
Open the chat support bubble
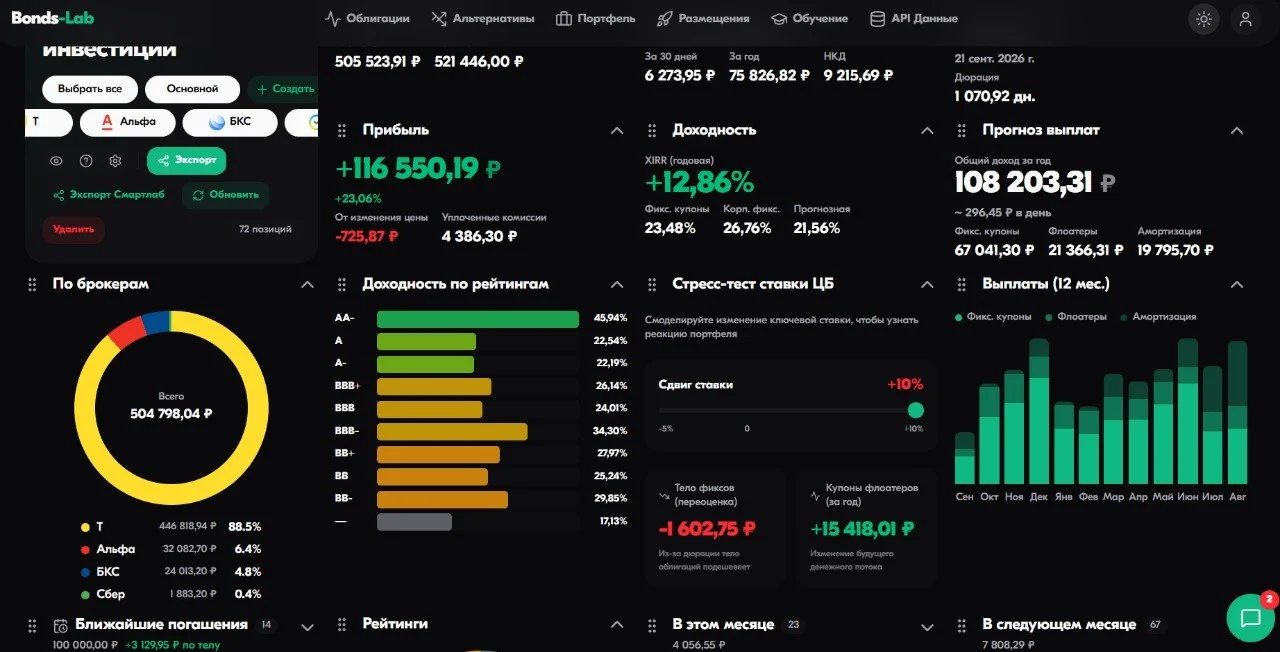coord(1250,617)
